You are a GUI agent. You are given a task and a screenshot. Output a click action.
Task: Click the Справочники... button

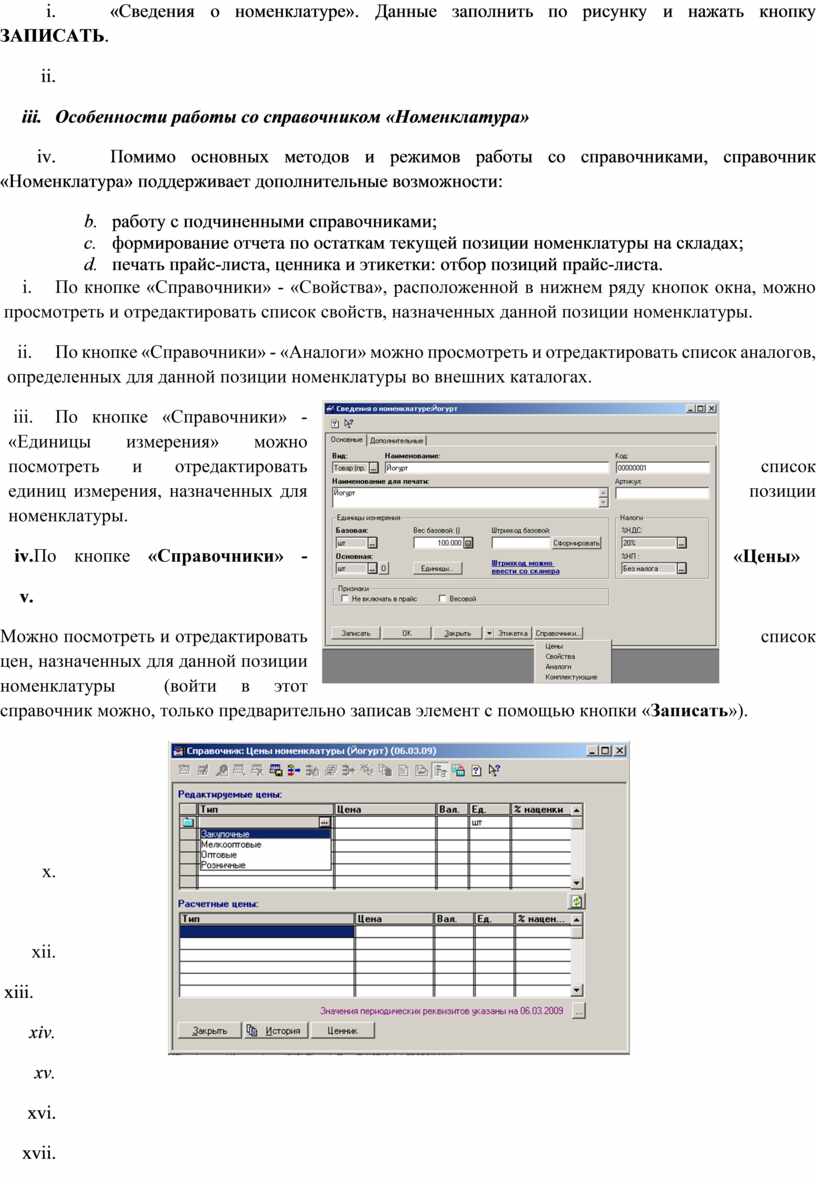pyautogui.click(x=558, y=633)
